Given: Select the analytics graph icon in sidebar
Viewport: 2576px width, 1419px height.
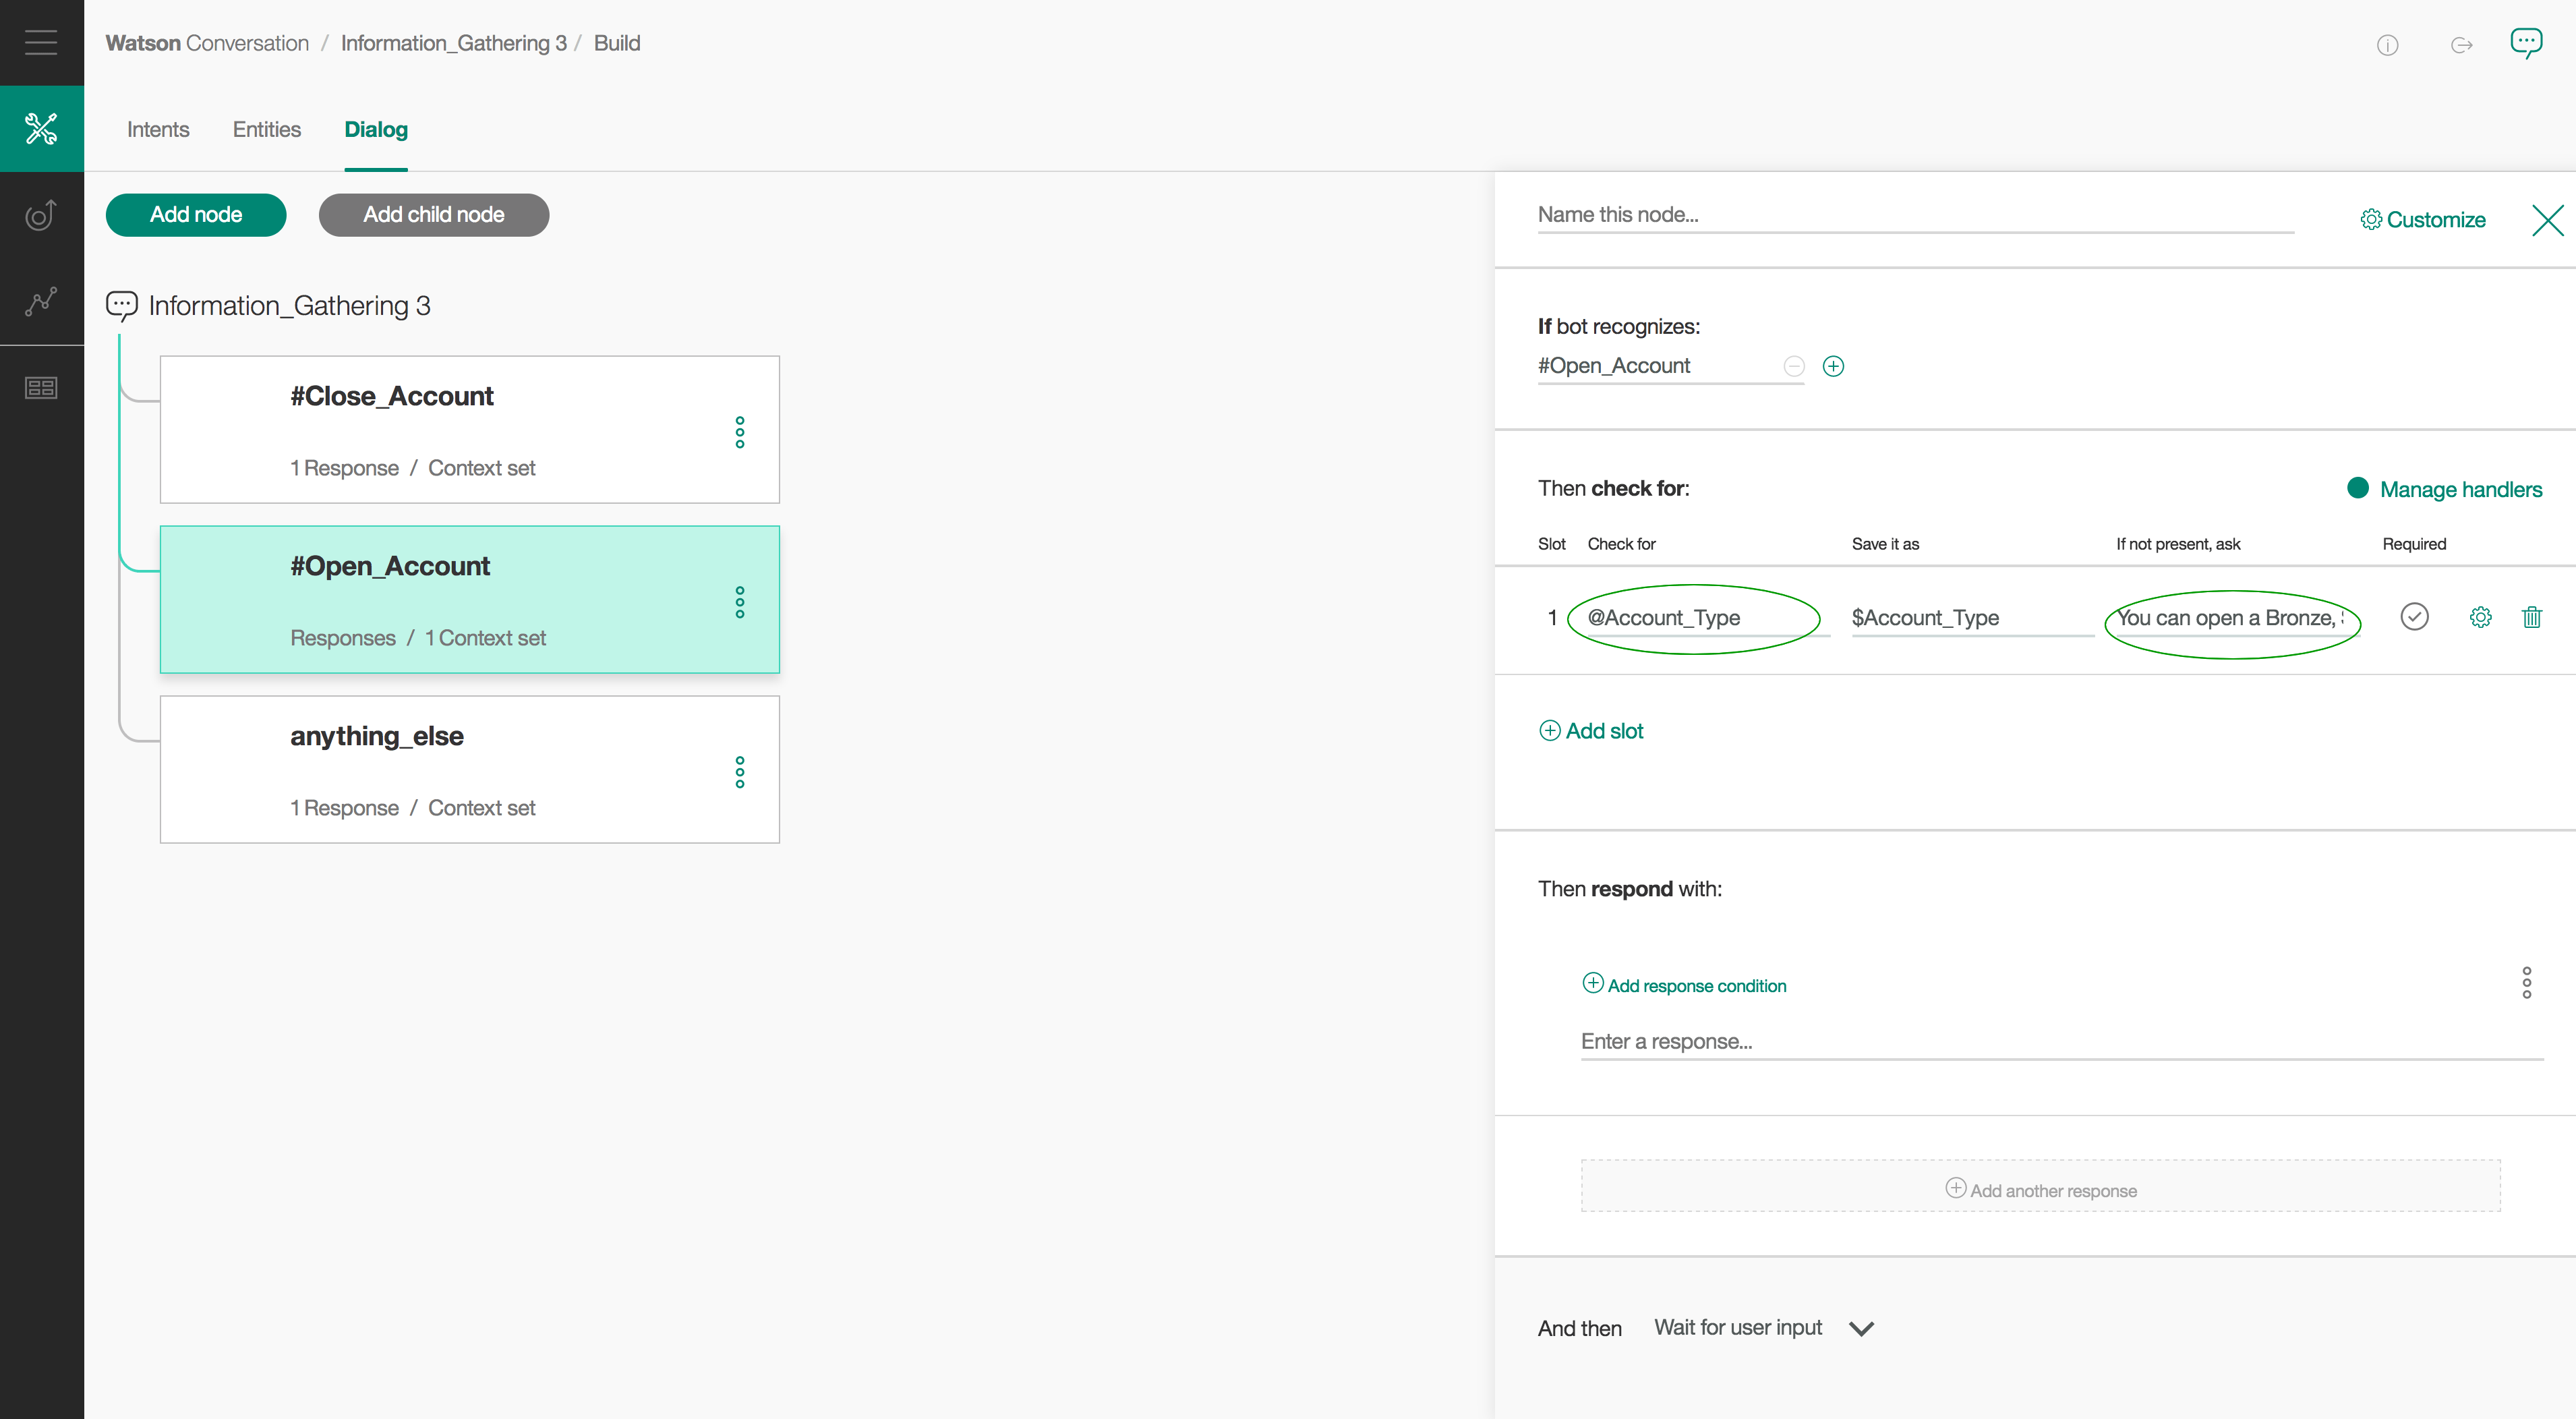Looking at the screenshot, I should [x=41, y=301].
